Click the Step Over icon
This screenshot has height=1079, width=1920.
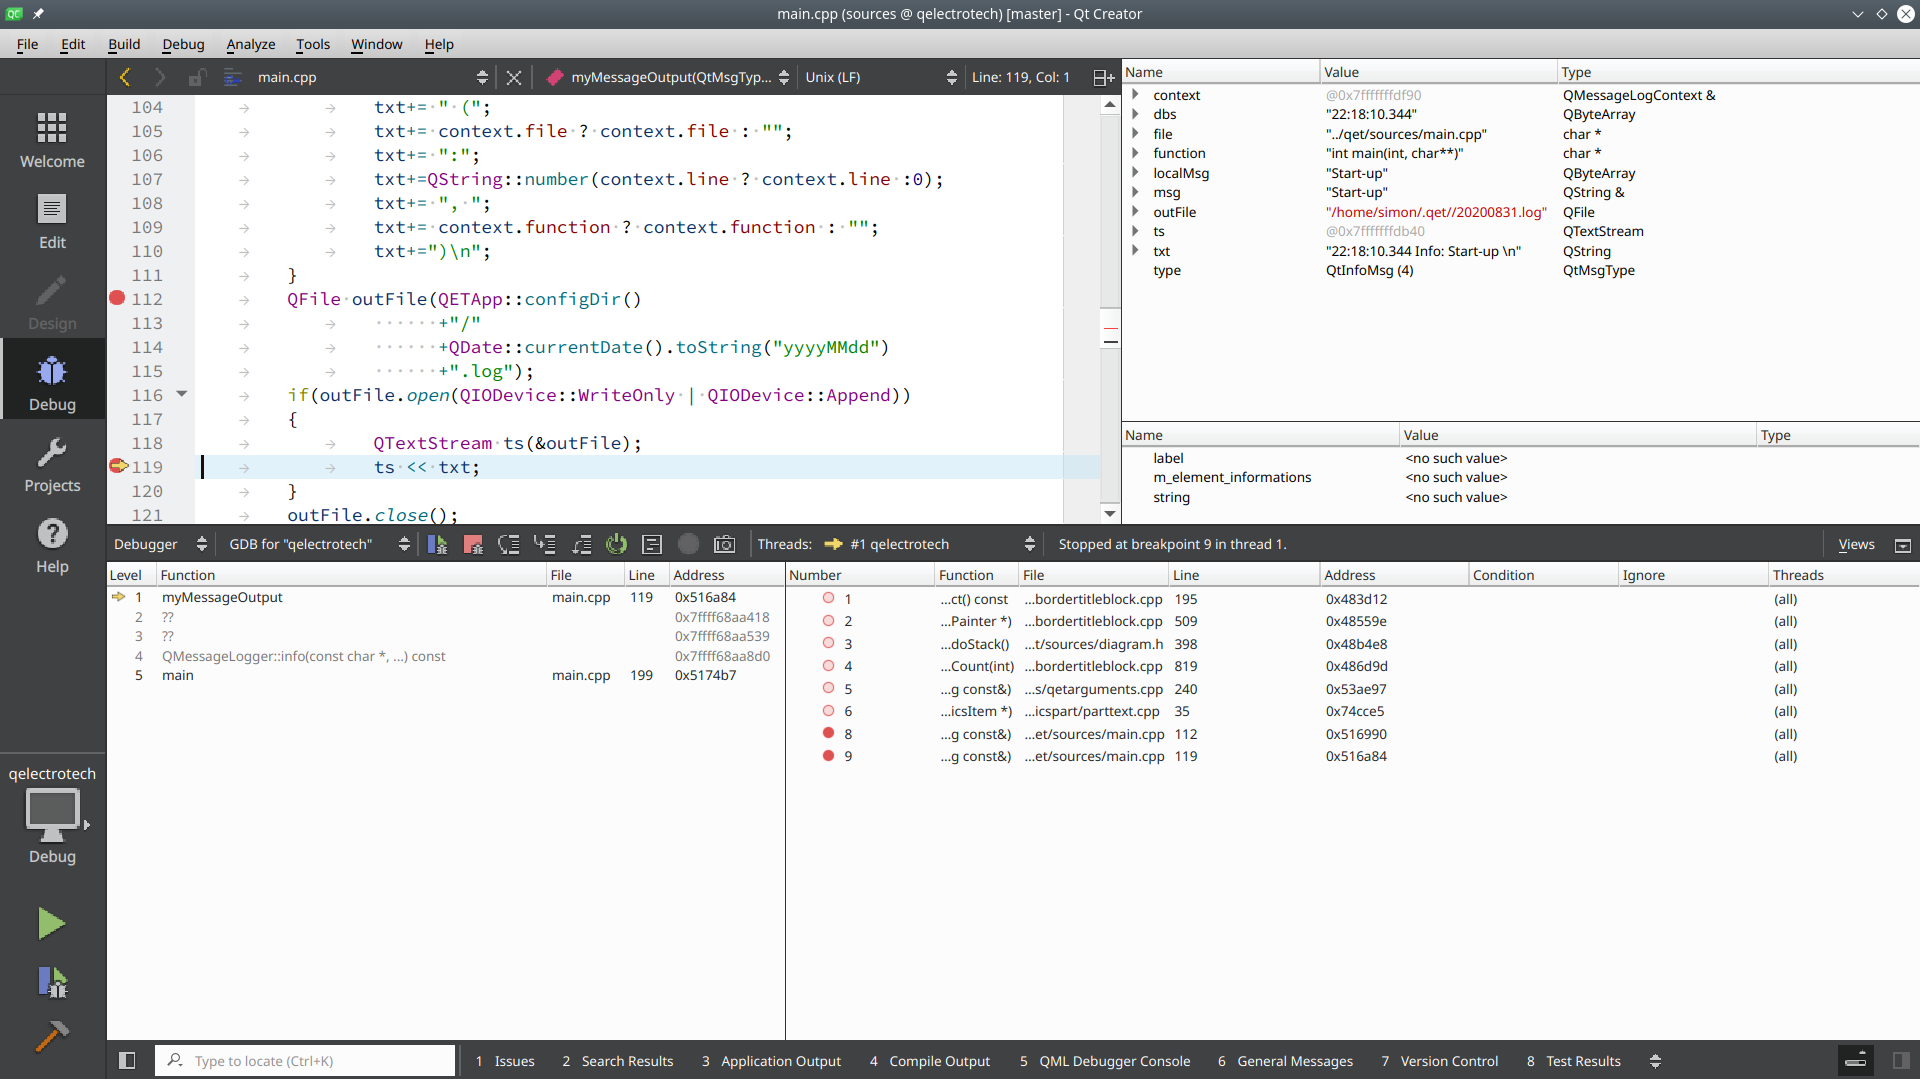[509, 544]
